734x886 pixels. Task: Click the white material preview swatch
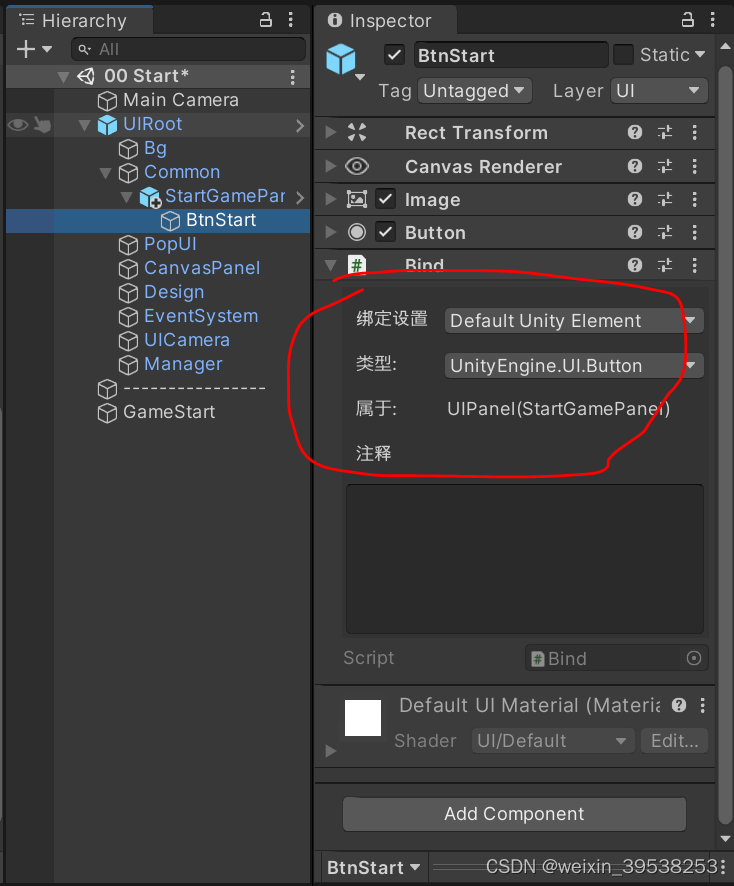363,718
